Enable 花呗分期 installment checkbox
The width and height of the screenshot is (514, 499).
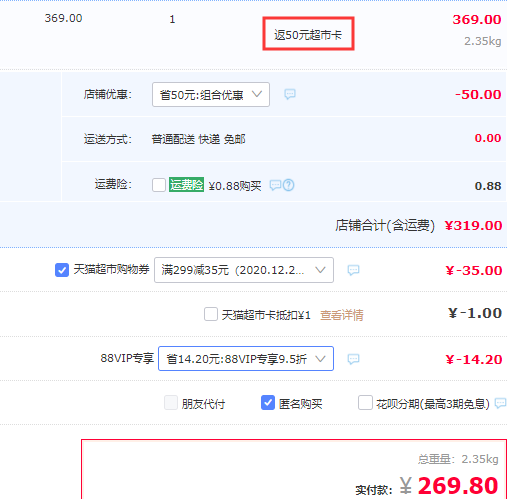[x=365, y=403]
